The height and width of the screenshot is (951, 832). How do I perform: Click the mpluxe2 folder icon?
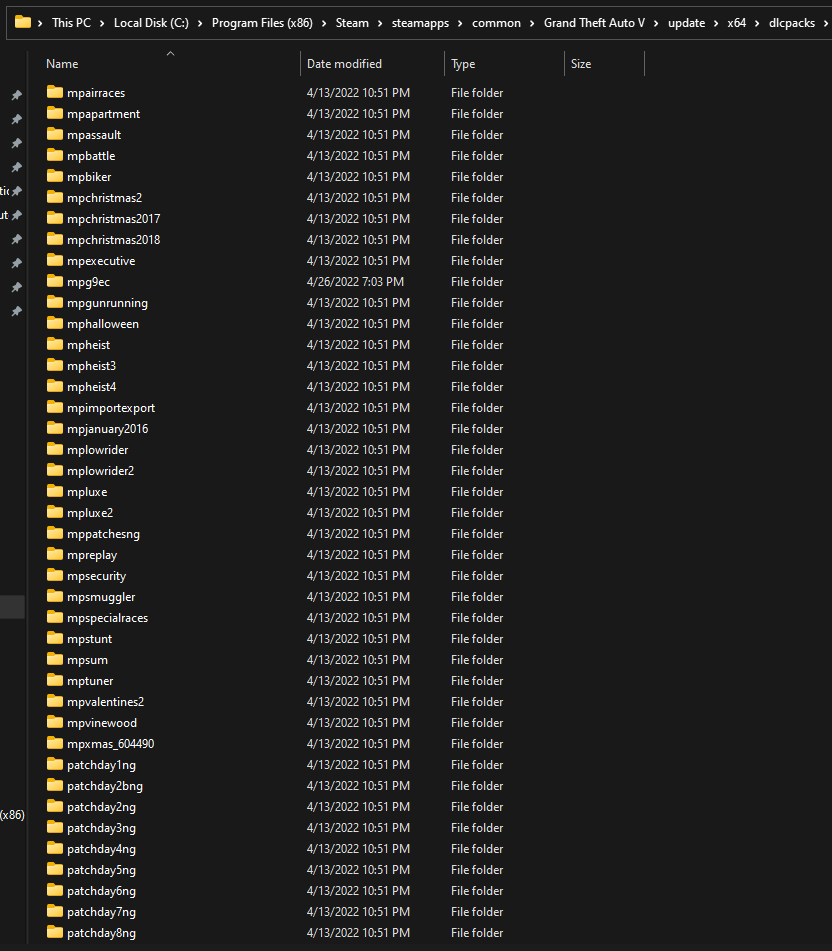(x=55, y=512)
